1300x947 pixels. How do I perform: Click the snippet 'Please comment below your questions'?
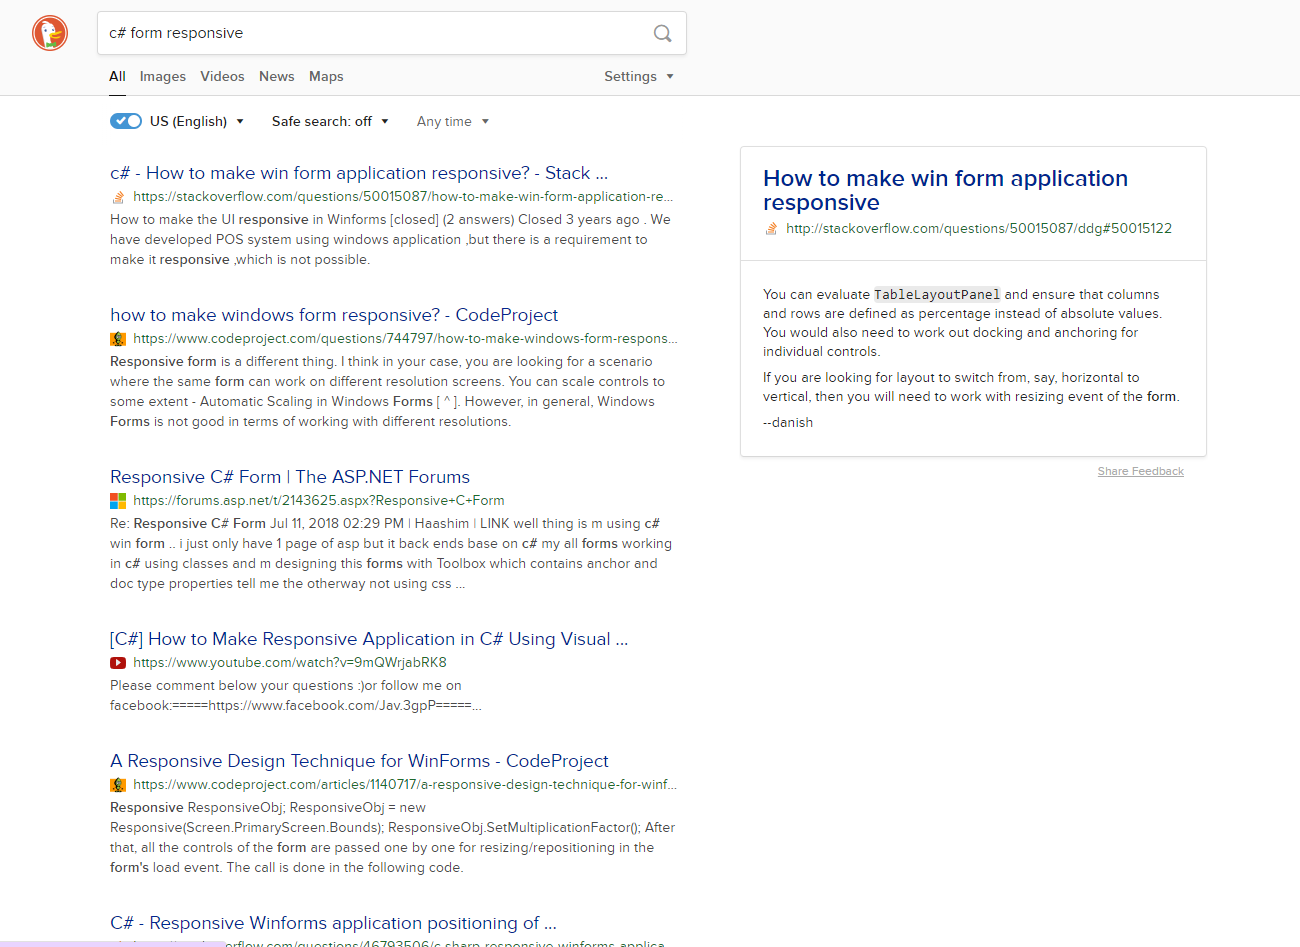(296, 695)
